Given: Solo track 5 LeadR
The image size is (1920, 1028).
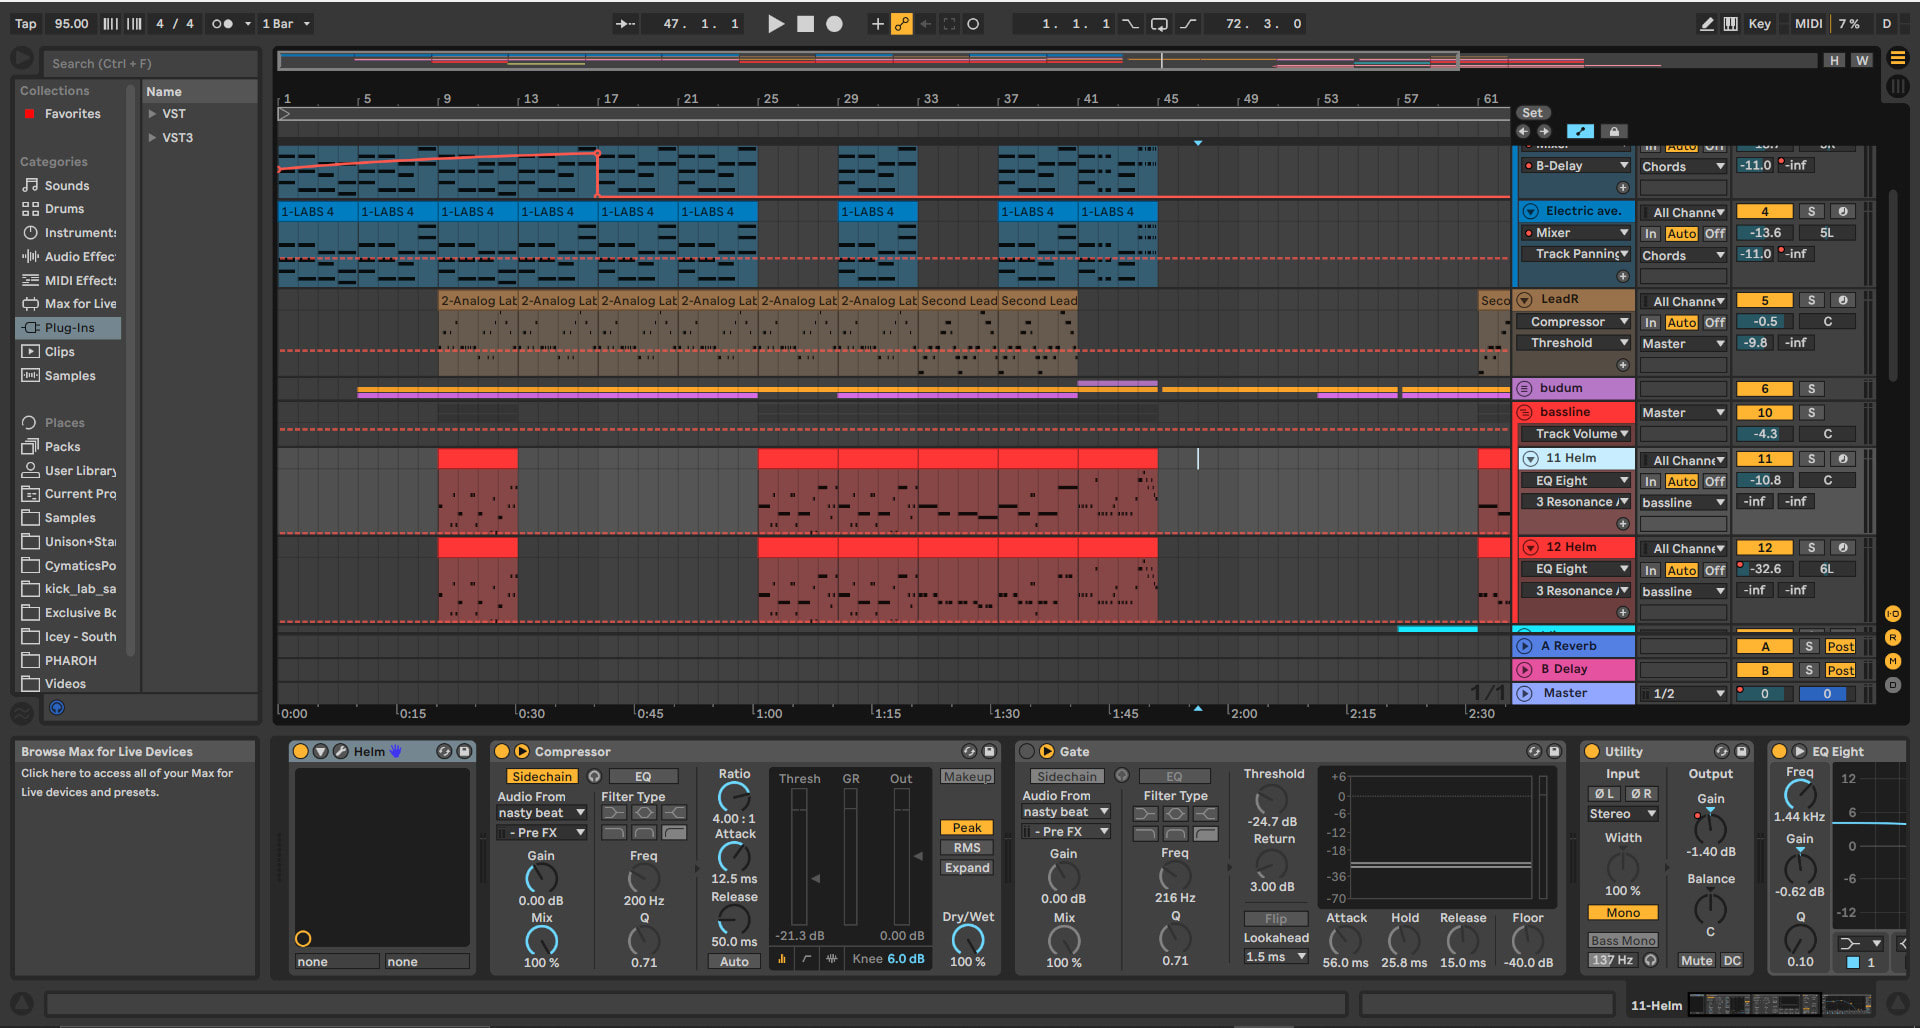Looking at the screenshot, I should click(x=1811, y=300).
